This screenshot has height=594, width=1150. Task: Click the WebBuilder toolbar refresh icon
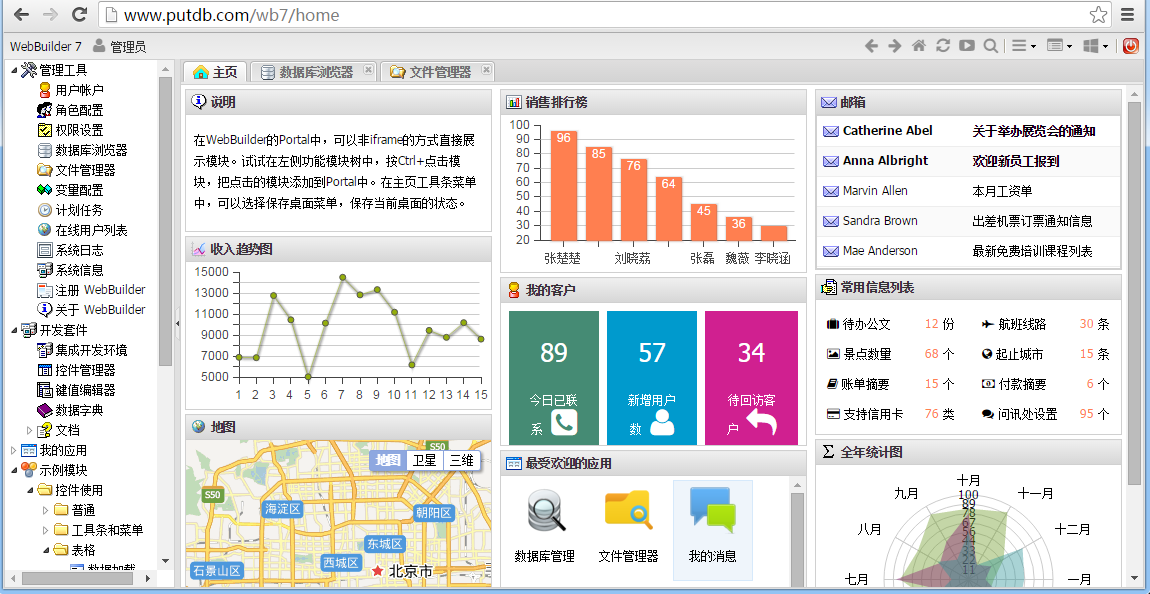tap(943, 46)
